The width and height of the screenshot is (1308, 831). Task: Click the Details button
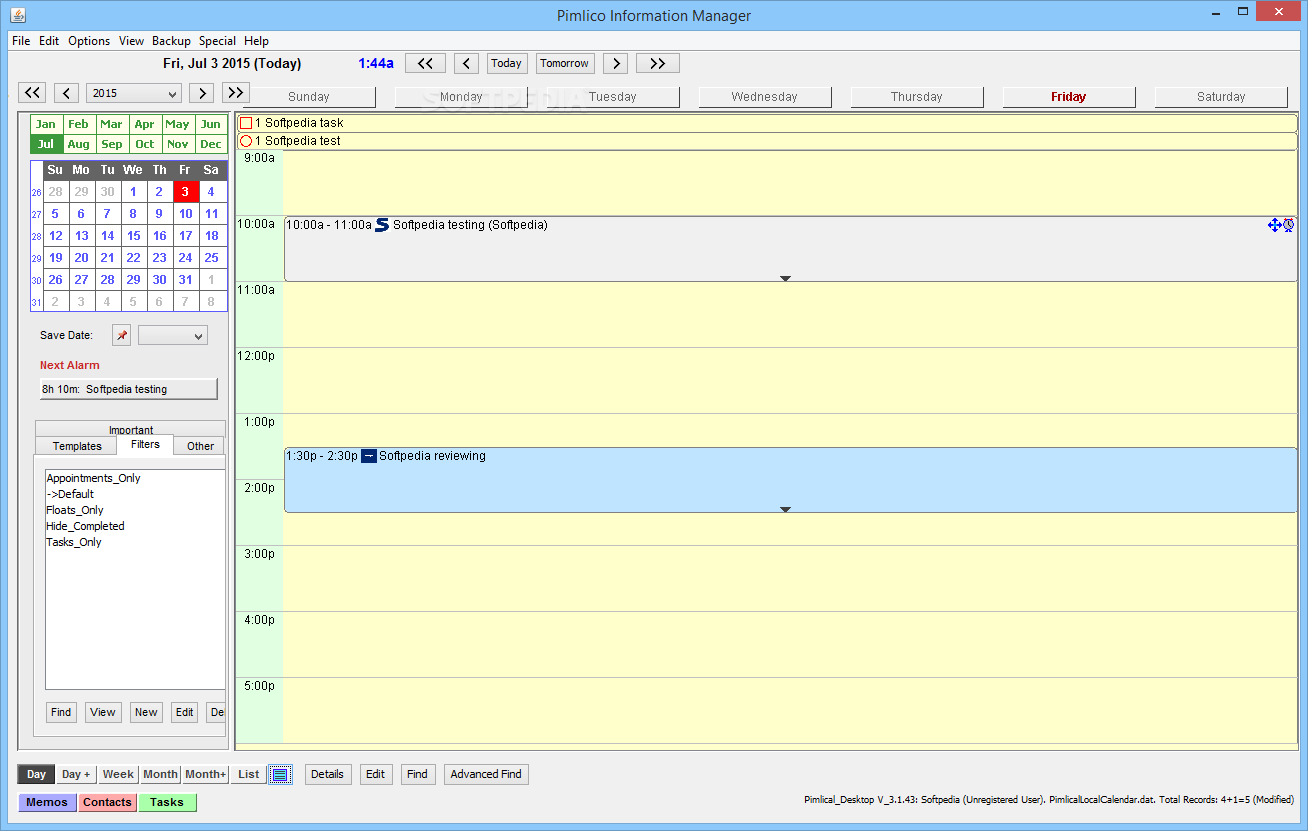click(327, 774)
